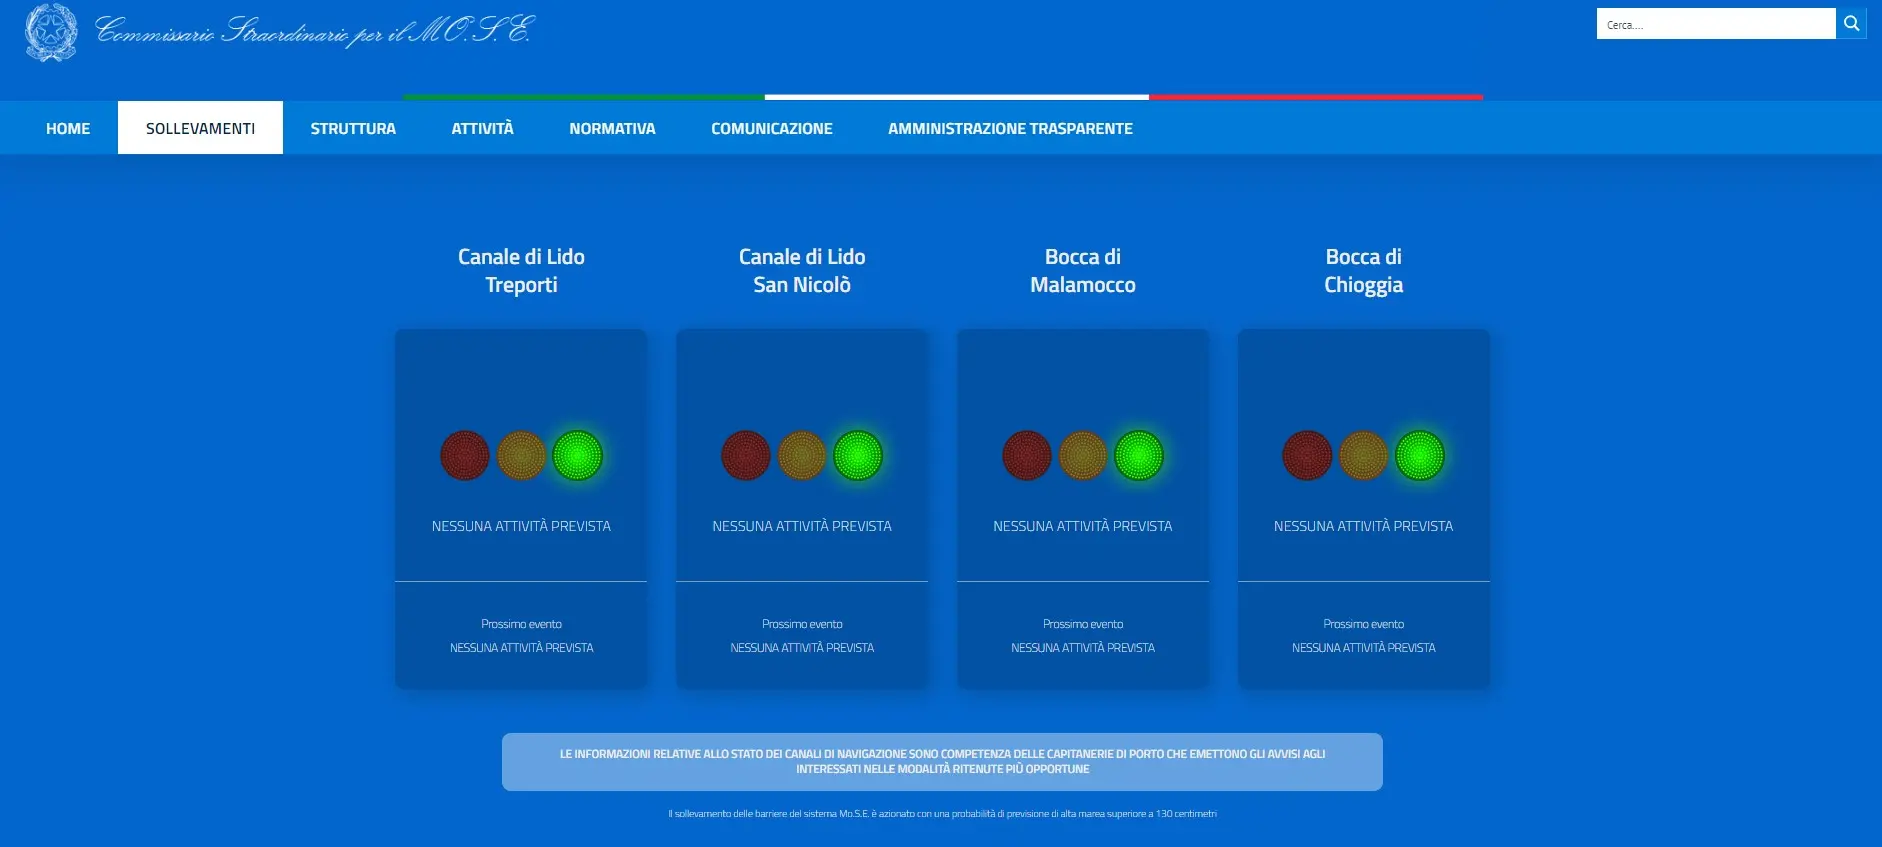Click Prossimo evento label in Chioggia card
The width and height of the screenshot is (1882, 847).
coord(1363,624)
